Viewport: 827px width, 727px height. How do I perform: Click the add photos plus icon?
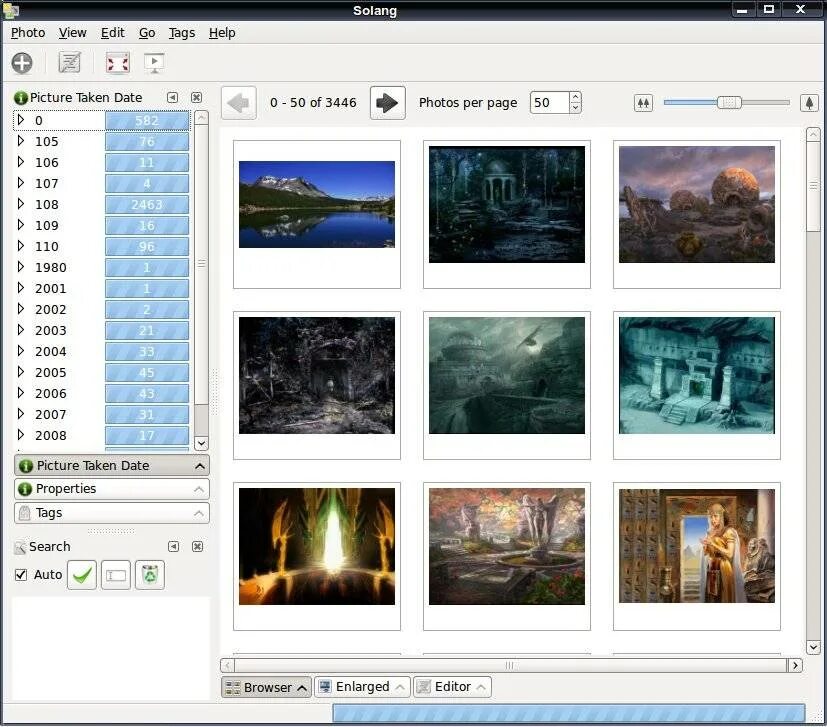[x=22, y=63]
